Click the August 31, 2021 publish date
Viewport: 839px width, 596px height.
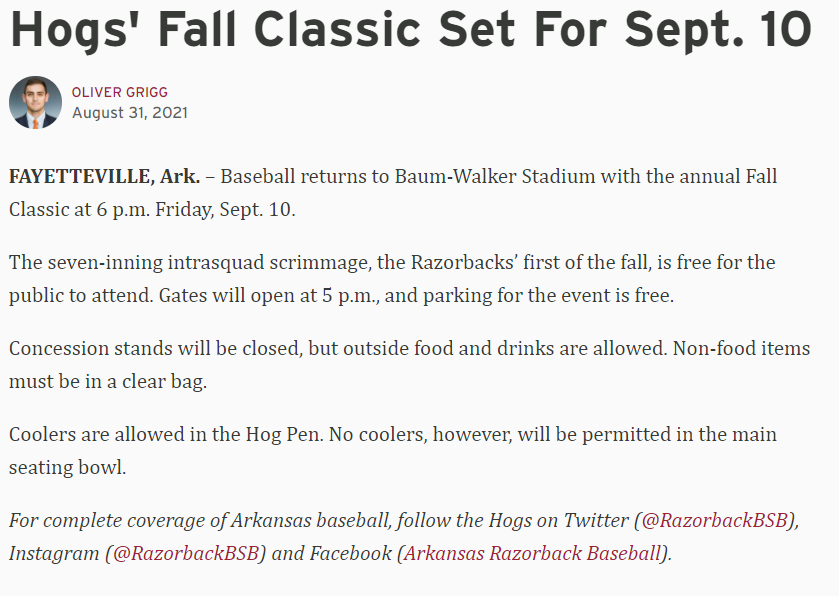(130, 113)
